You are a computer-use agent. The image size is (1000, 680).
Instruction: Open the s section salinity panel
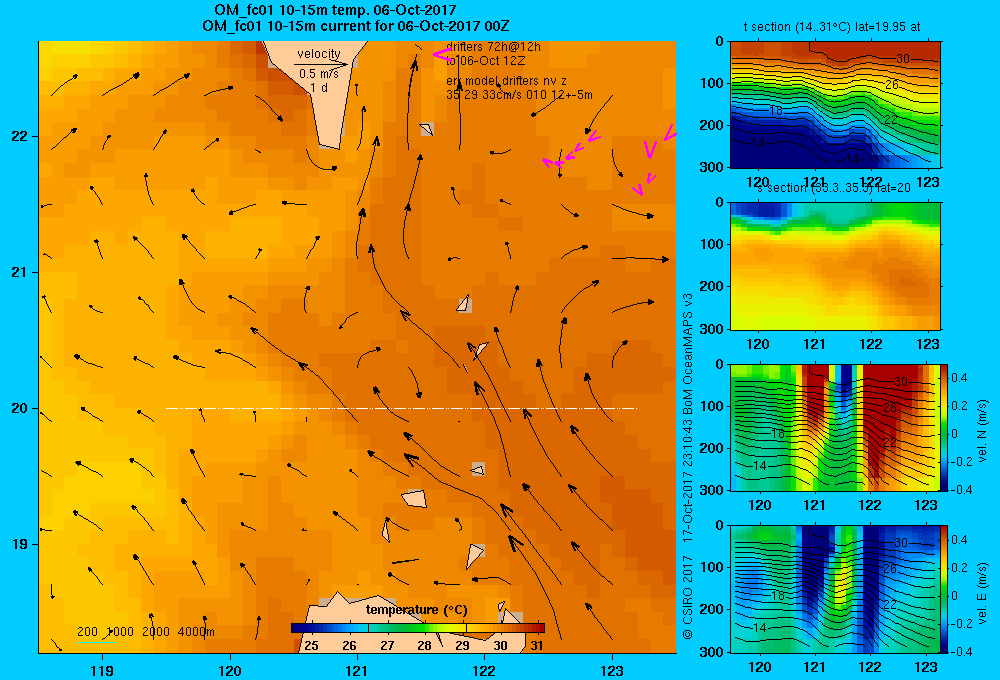tap(835, 266)
